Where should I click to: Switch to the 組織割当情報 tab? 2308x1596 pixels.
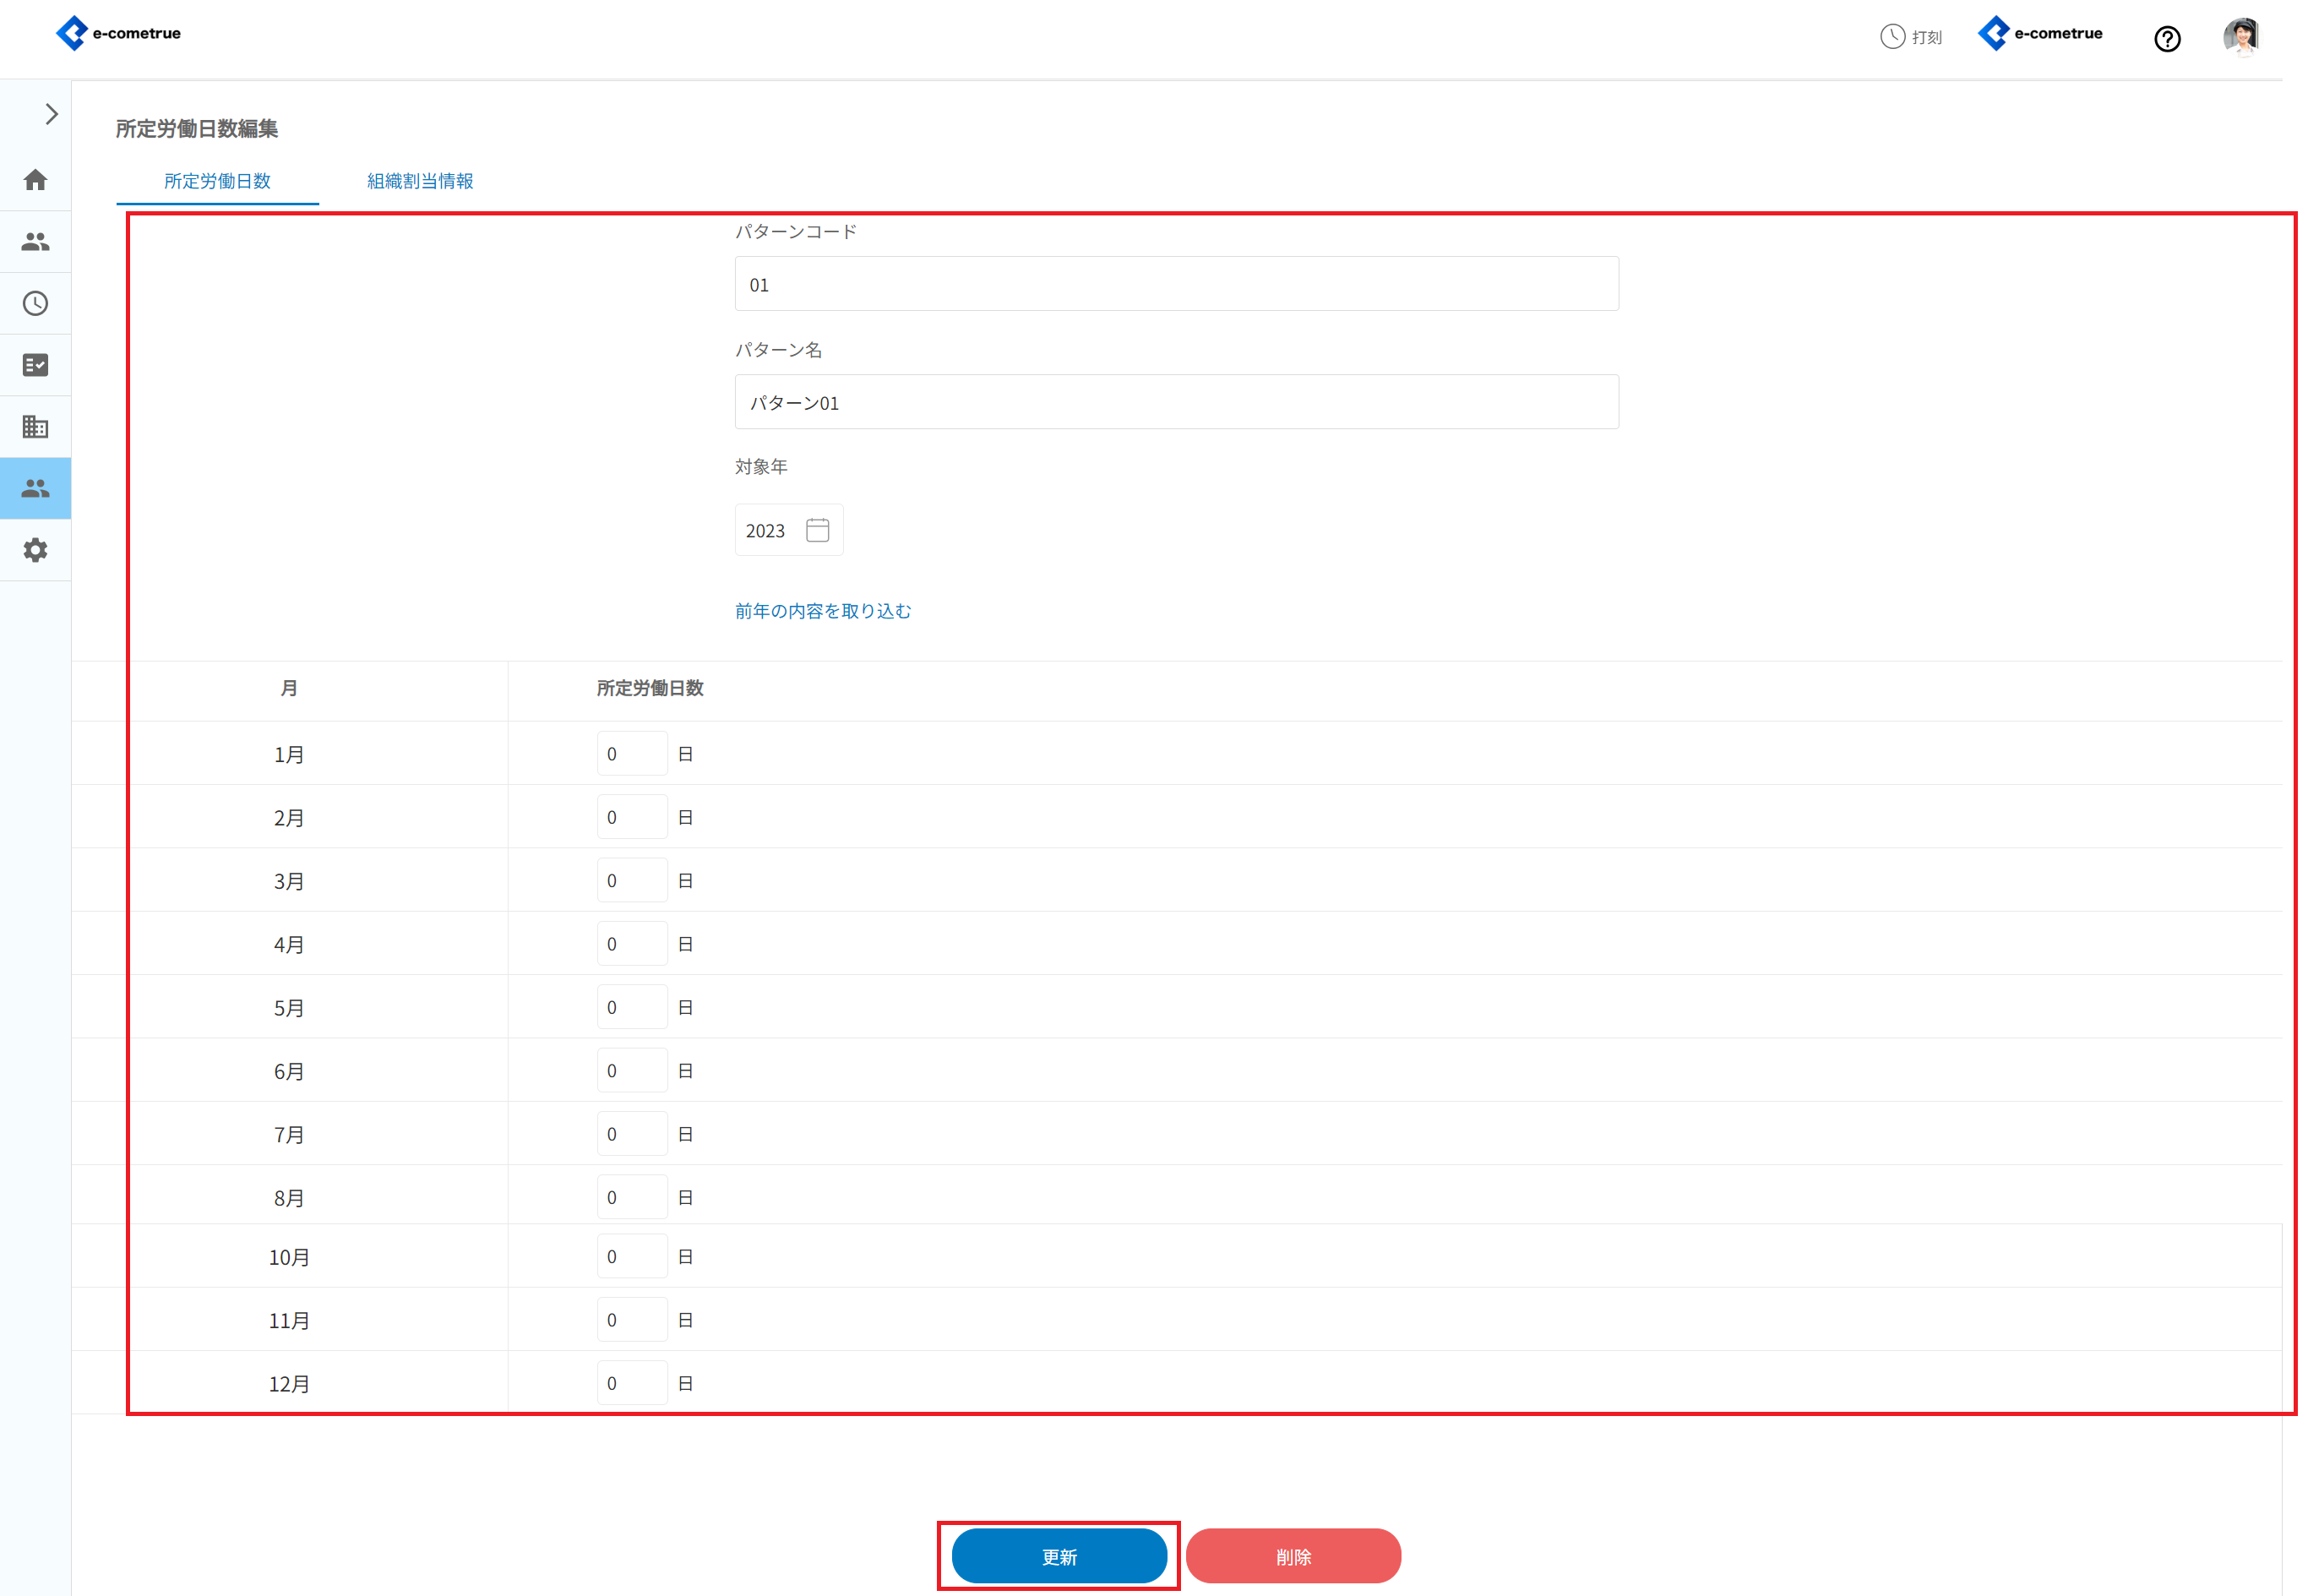(x=420, y=181)
